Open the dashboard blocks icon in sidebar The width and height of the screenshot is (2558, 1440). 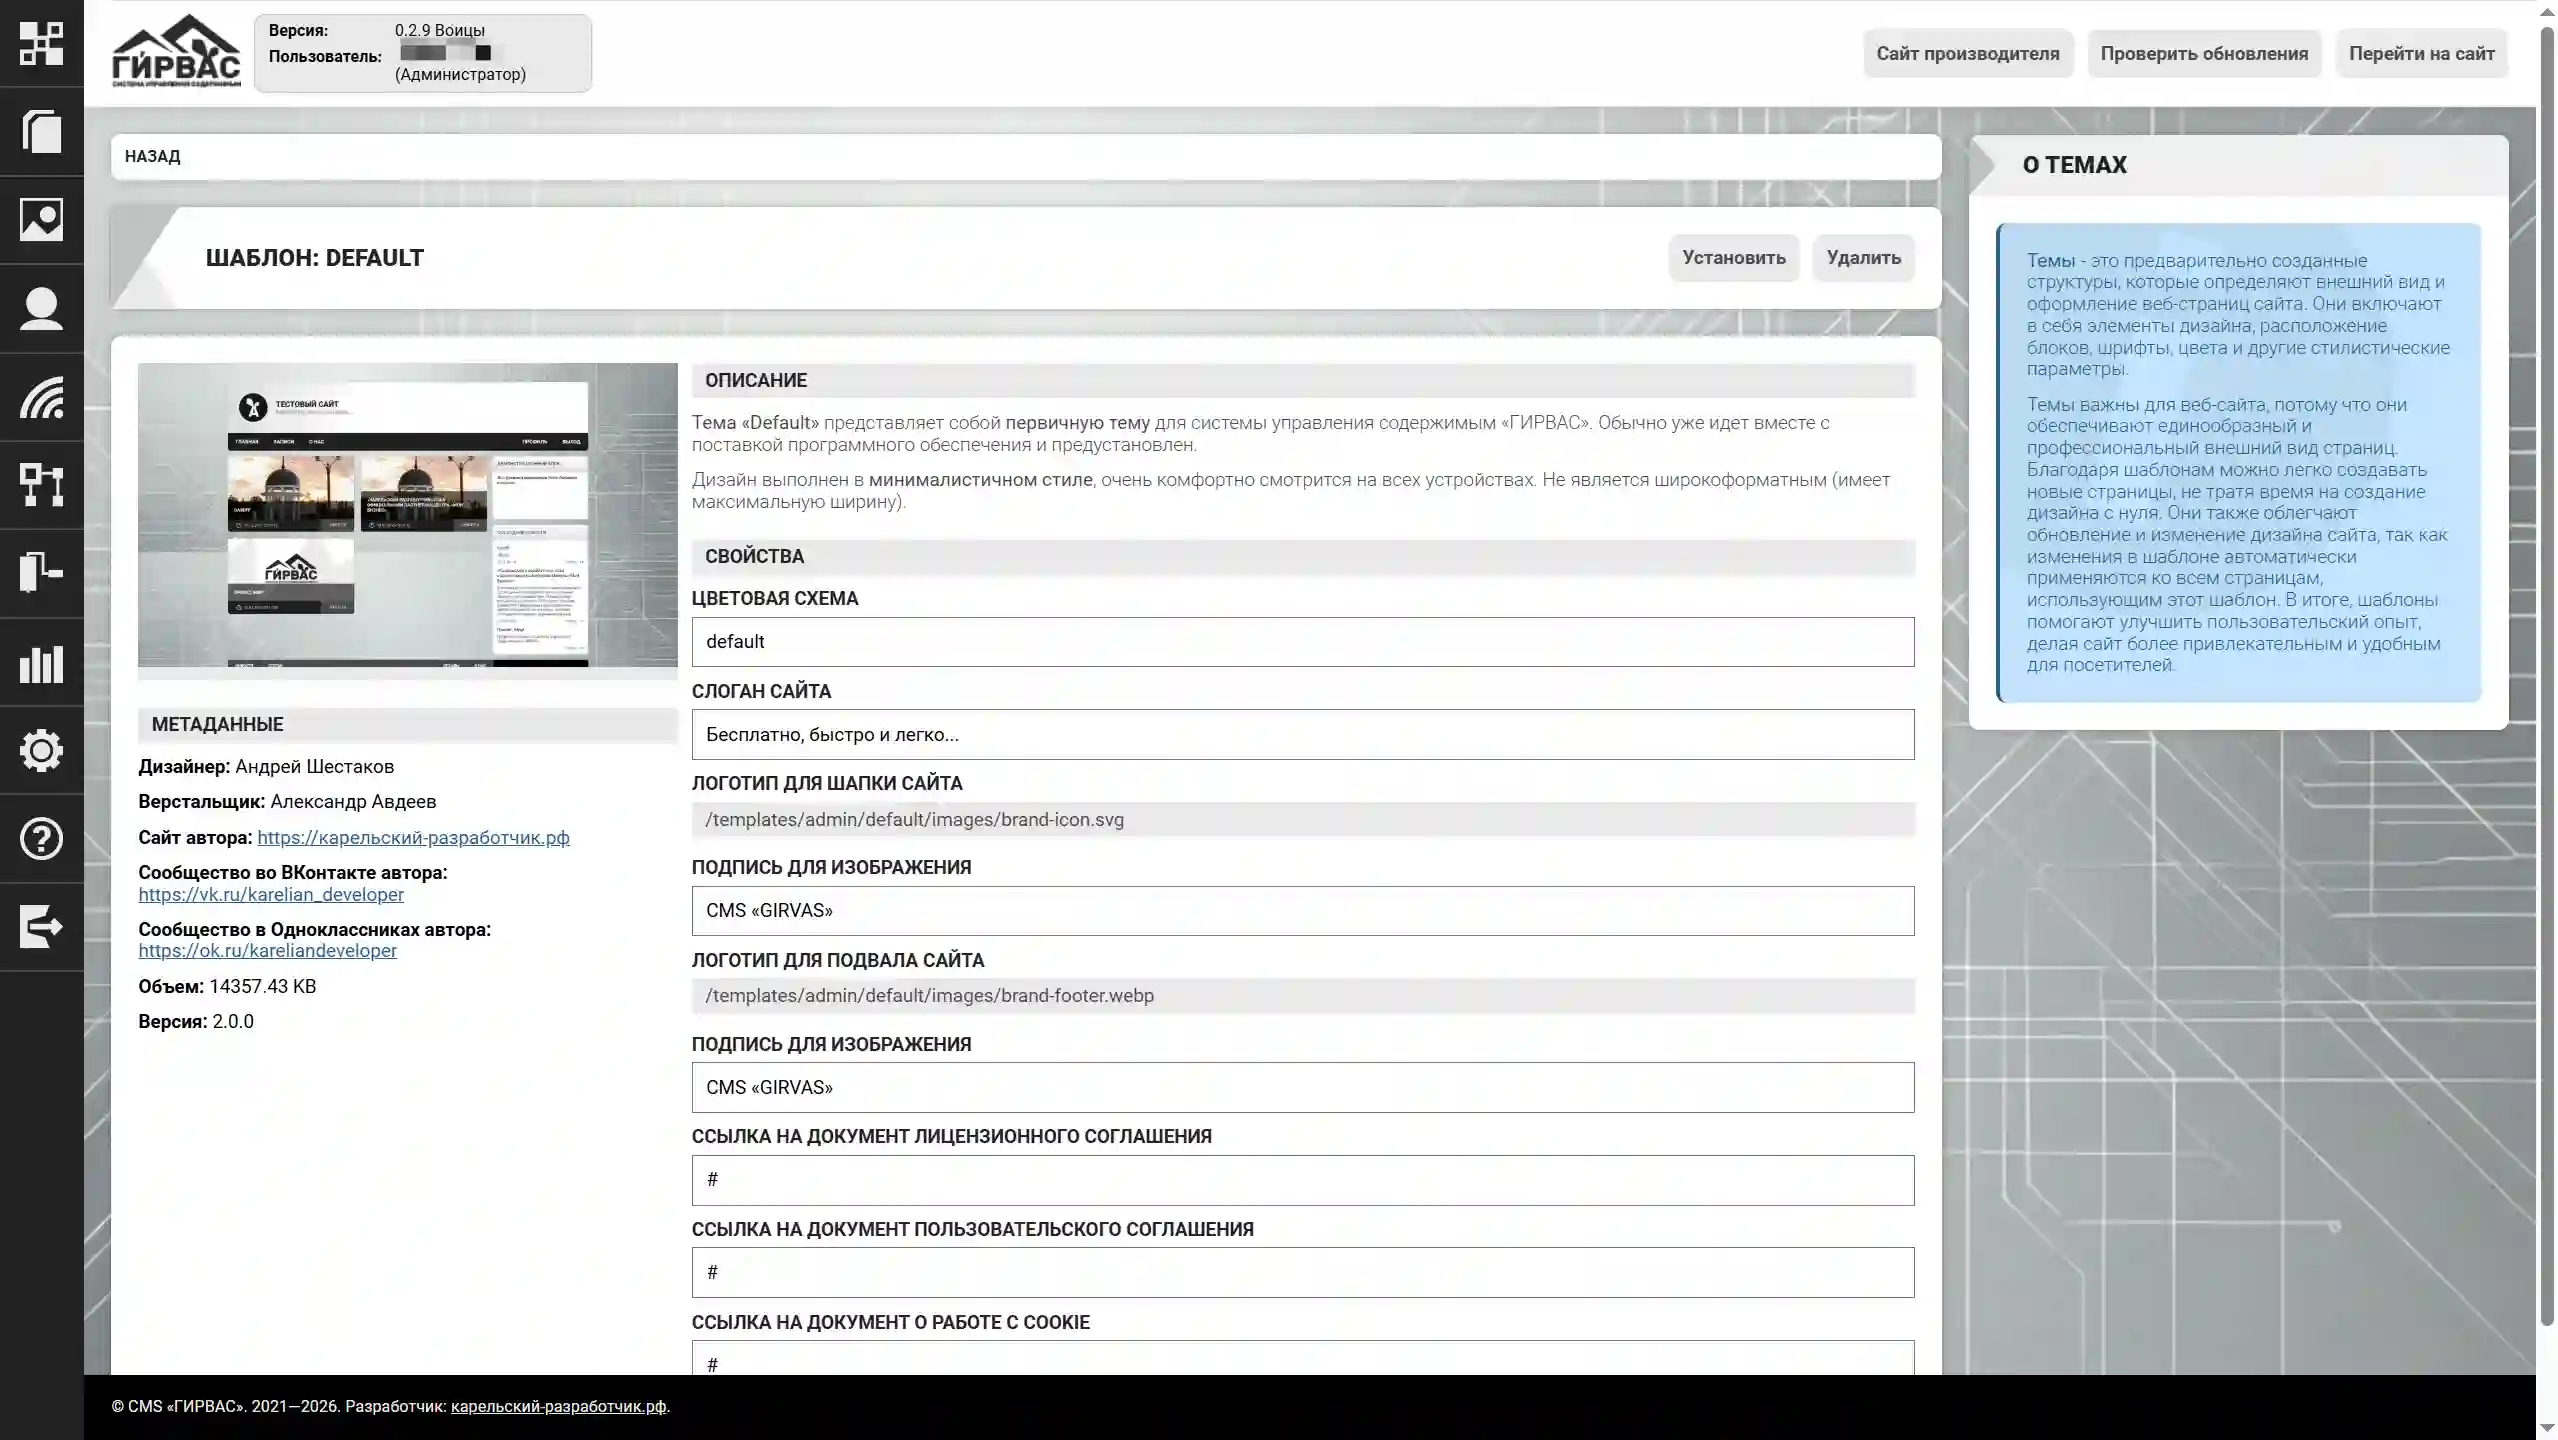(x=41, y=43)
